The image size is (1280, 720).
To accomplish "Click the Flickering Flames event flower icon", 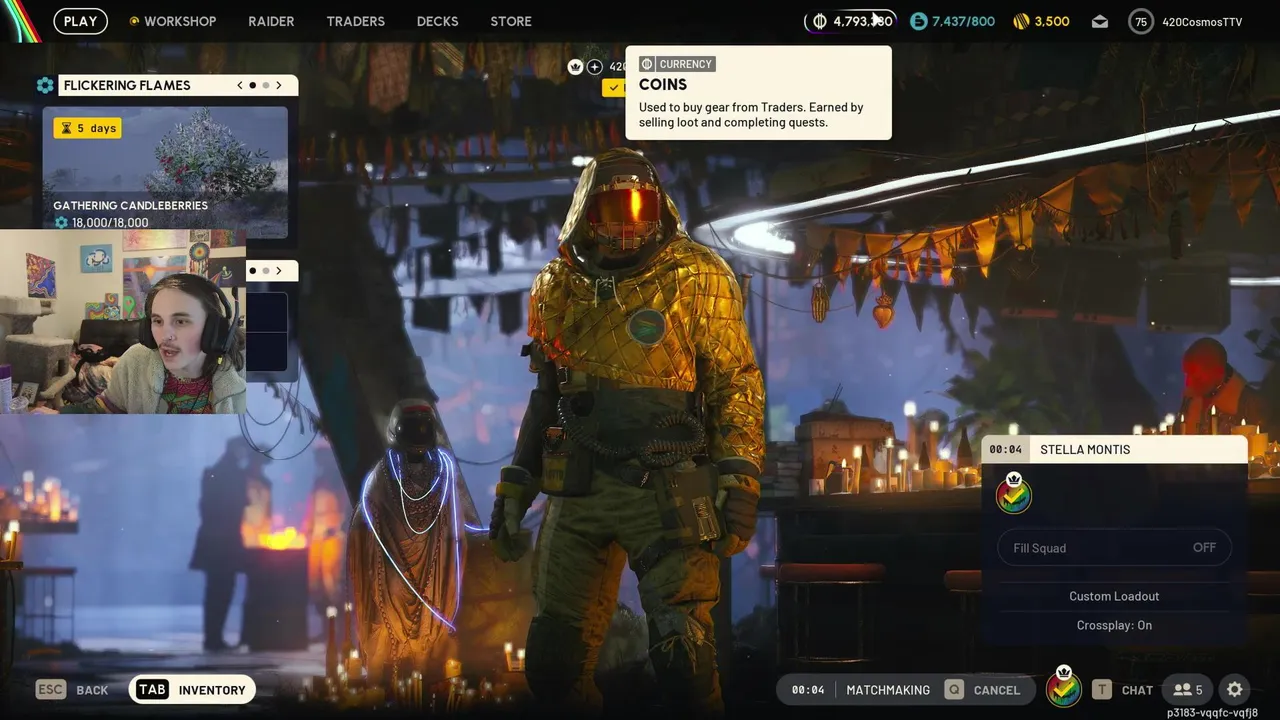I will point(45,85).
